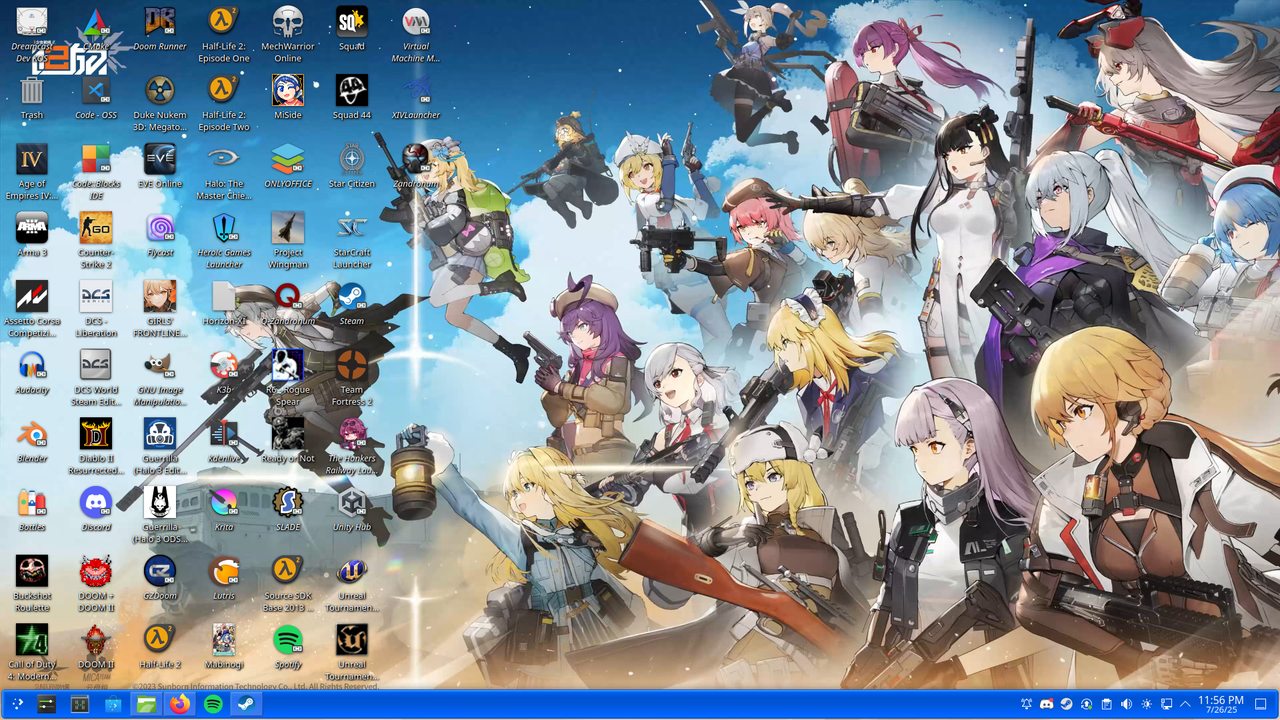Launch Project Wingman from desktop
Image resolution: width=1280 pixels, height=720 pixels.
click(x=288, y=228)
